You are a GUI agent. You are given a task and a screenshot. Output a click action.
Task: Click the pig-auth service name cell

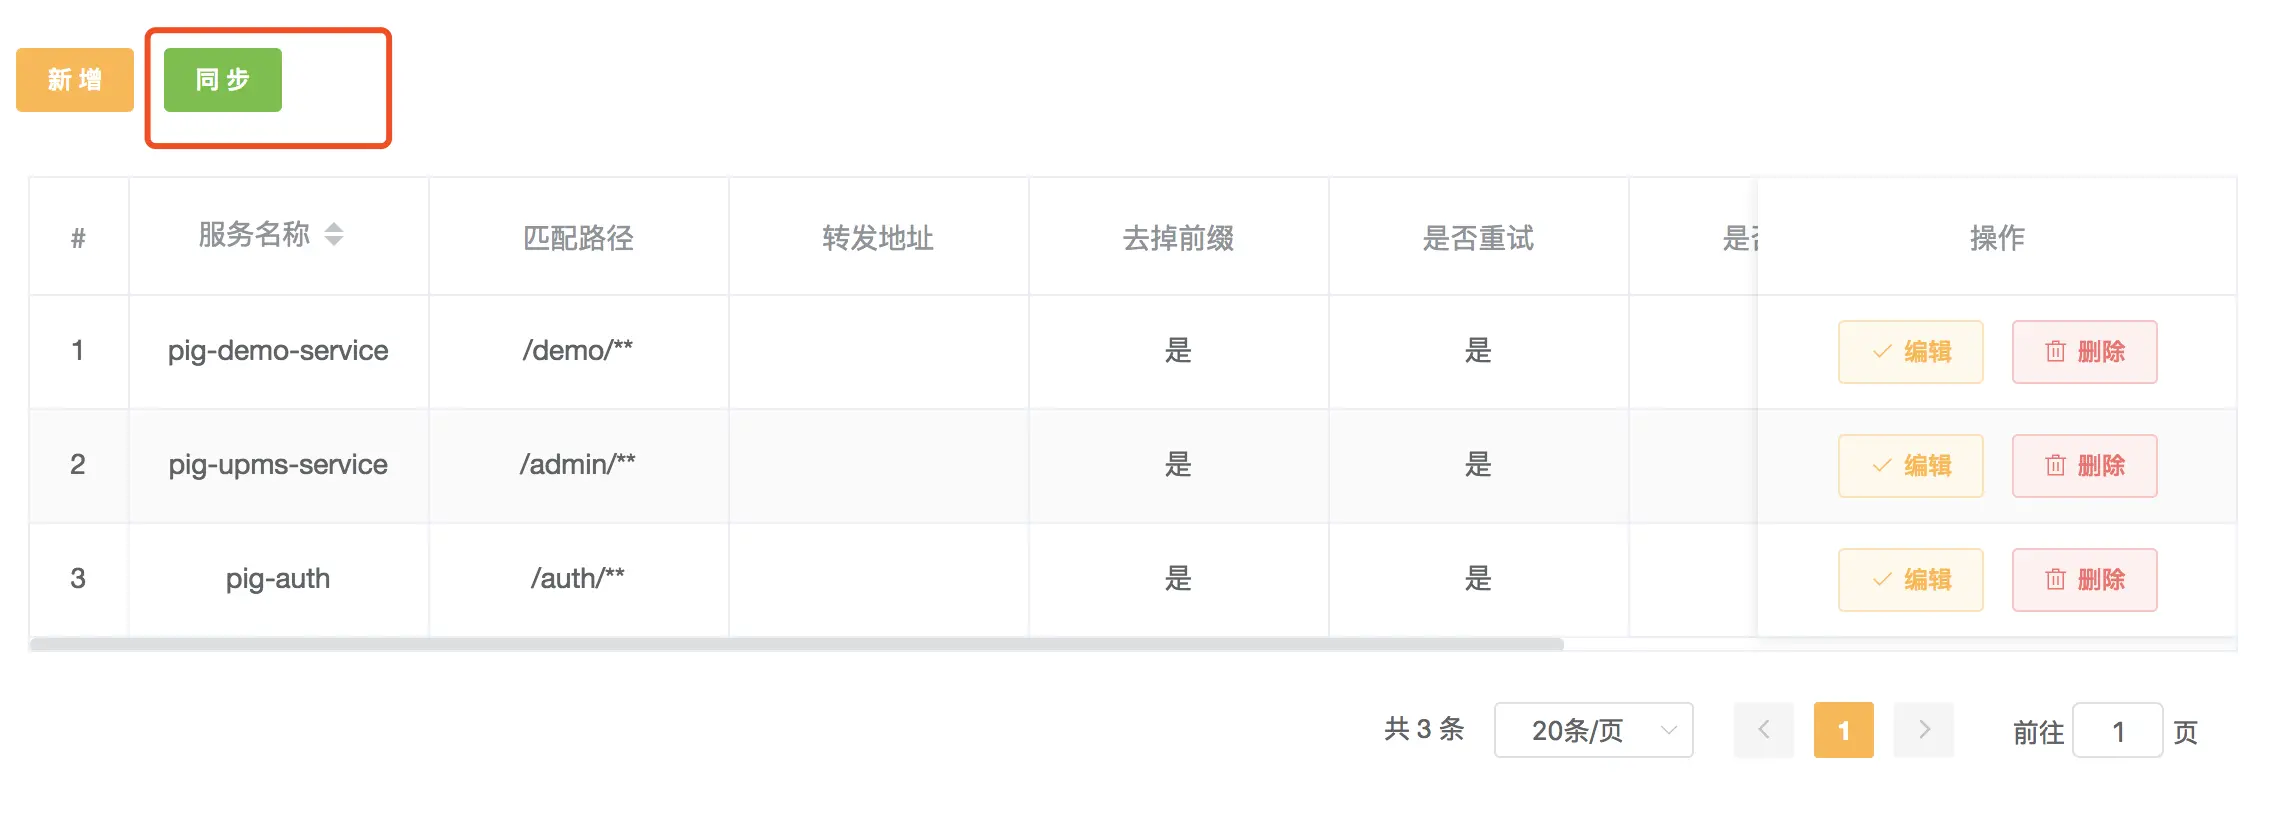278,579
